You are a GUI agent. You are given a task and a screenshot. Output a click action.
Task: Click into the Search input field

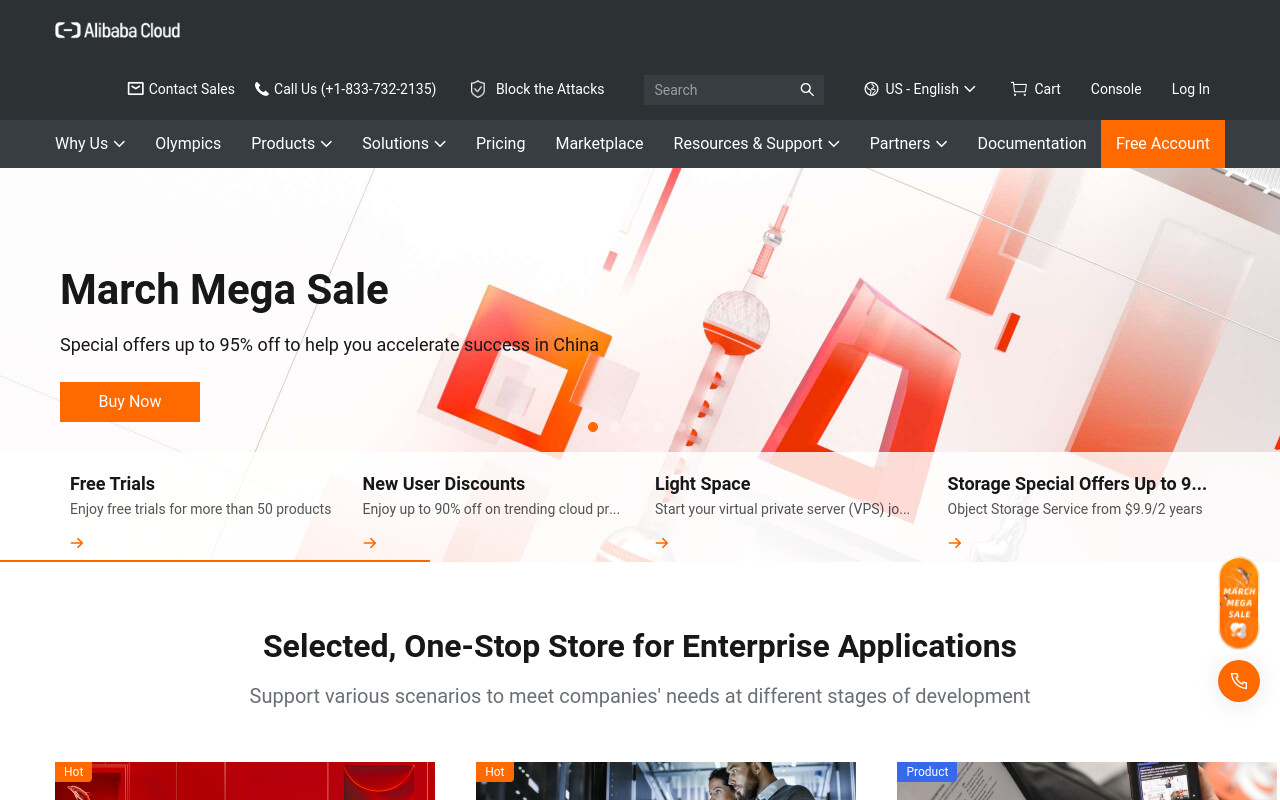pos(722,90)
